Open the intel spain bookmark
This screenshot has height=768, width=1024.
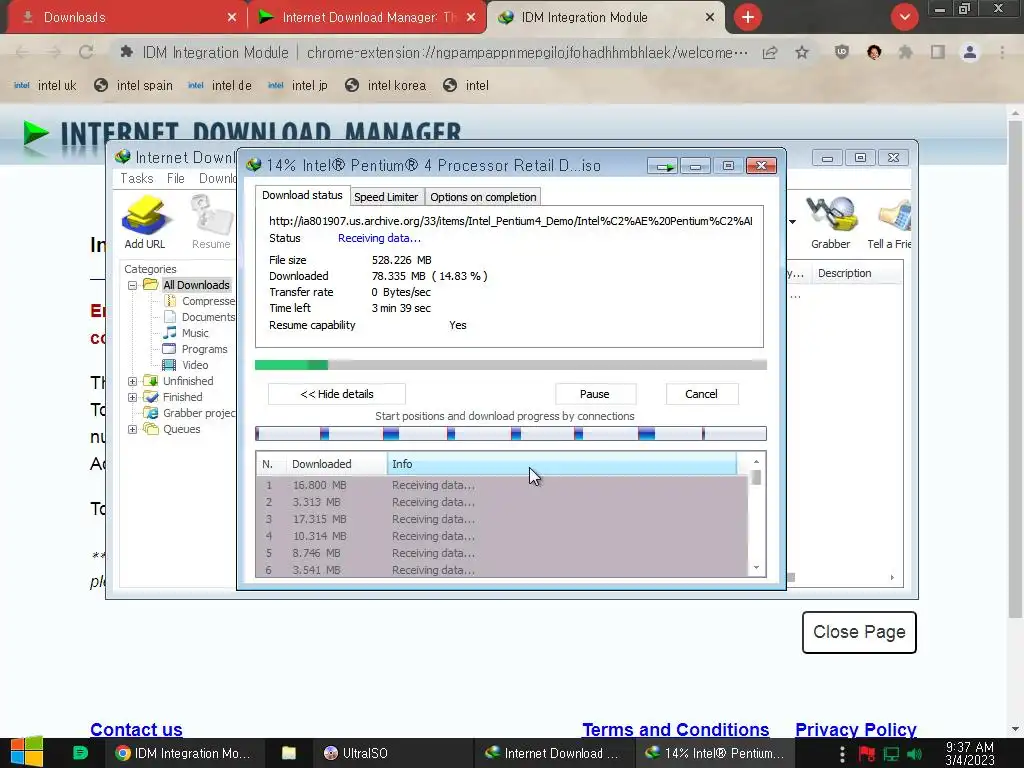(x=134, y=86)
